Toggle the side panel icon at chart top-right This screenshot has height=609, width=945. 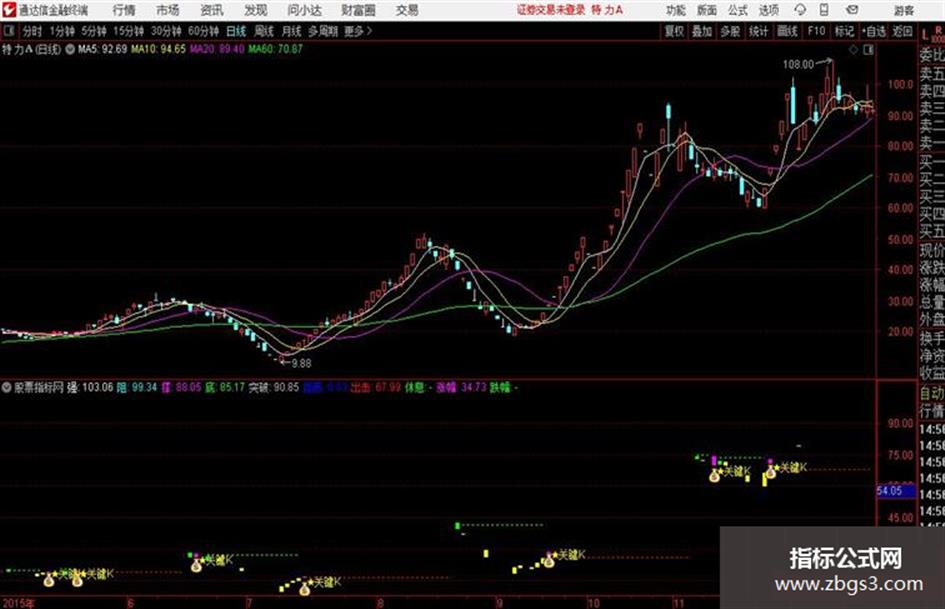click(x=868, y=50)
